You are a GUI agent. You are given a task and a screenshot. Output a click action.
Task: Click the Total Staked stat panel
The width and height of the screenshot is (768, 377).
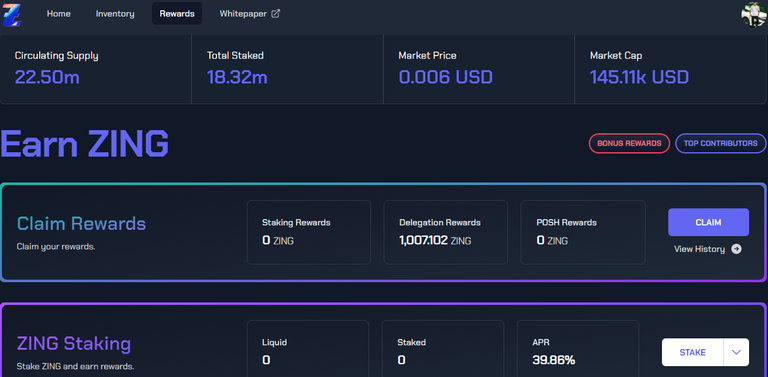[x=287, y=69]
